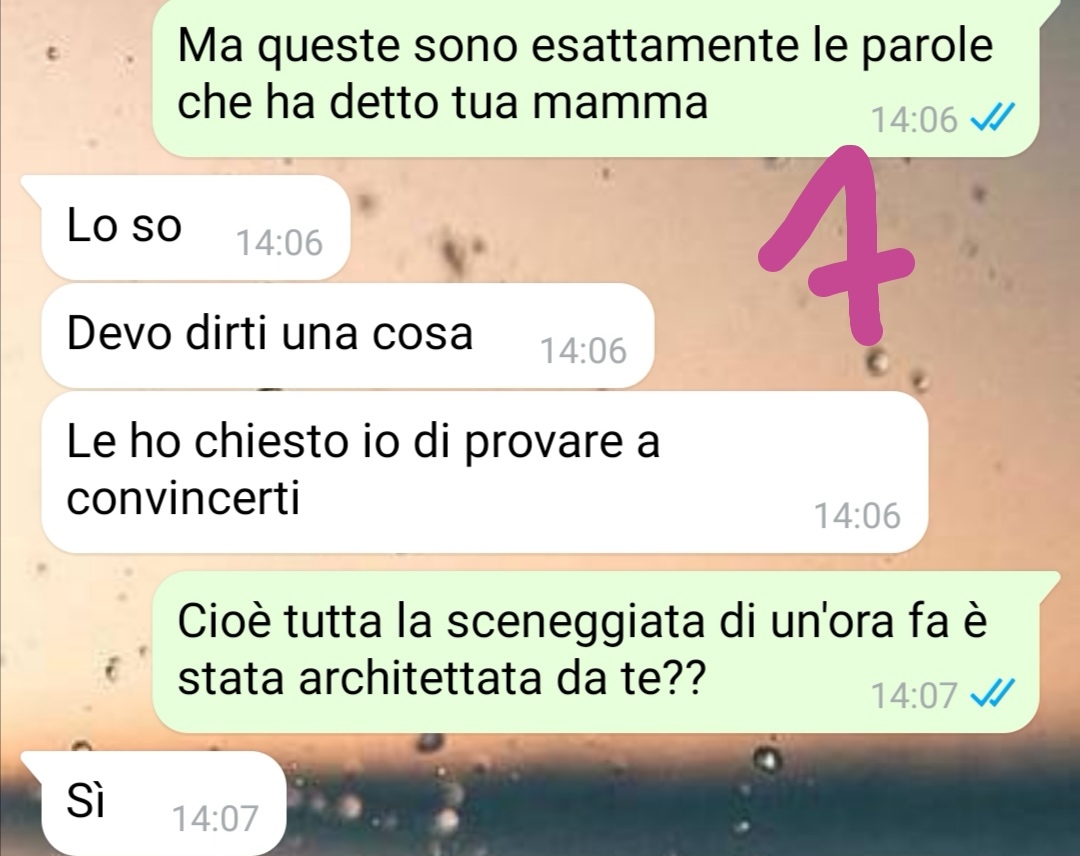Click the 14:06 timestamp on 'Lo so'
Viewport: 1080px width, 856px height.
pyautogui.click(x=279, y=243)
